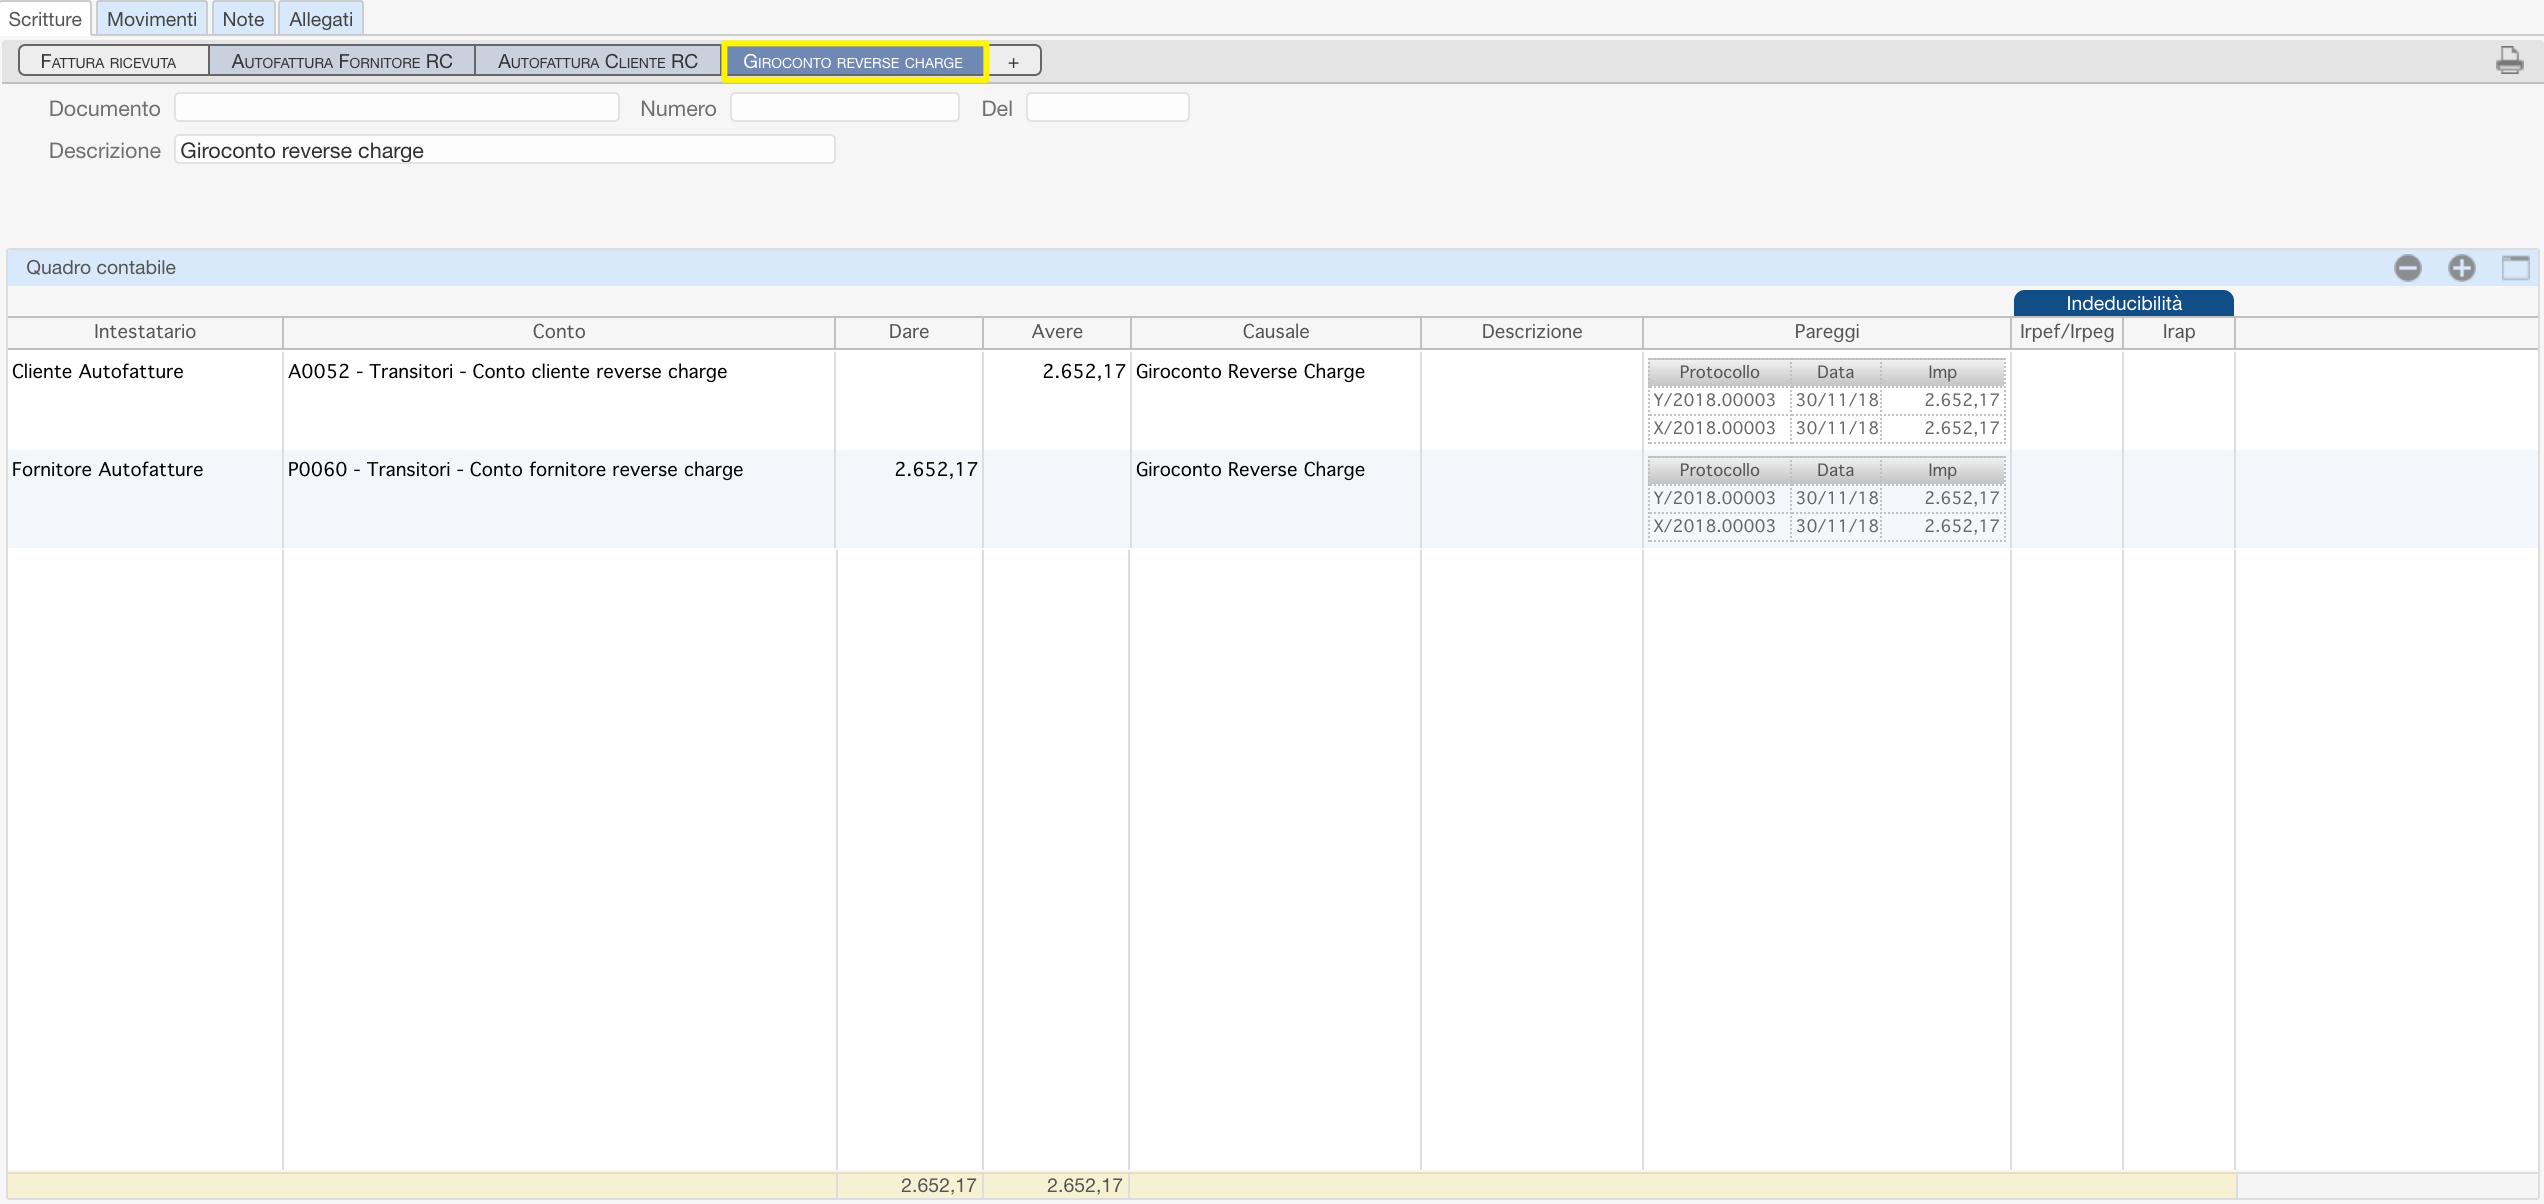Screen dimensions: 2544x1204
Task: Select the Autofattura Cliente RC tab
Action: 598,61
